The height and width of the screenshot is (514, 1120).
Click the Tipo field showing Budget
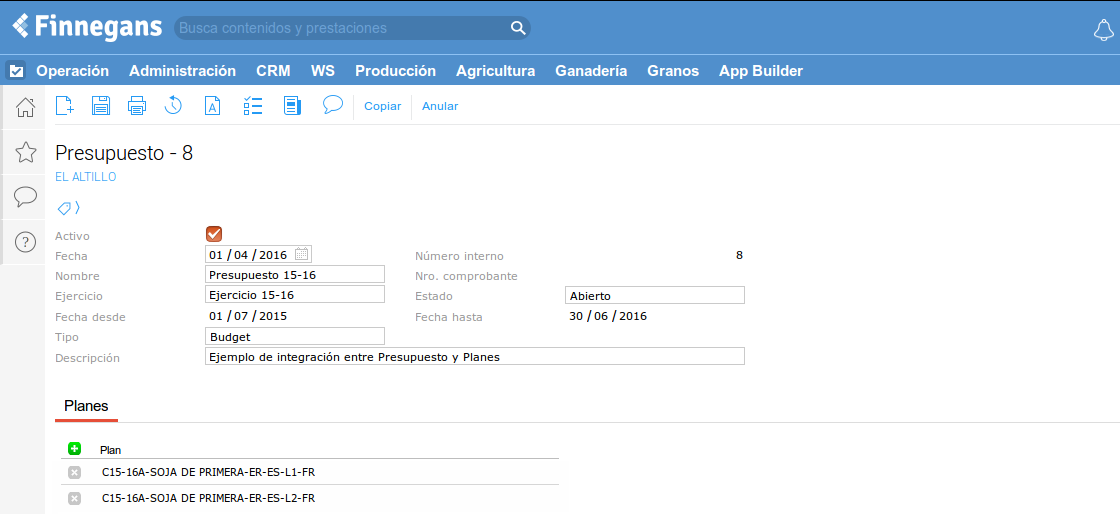point(295,336)
